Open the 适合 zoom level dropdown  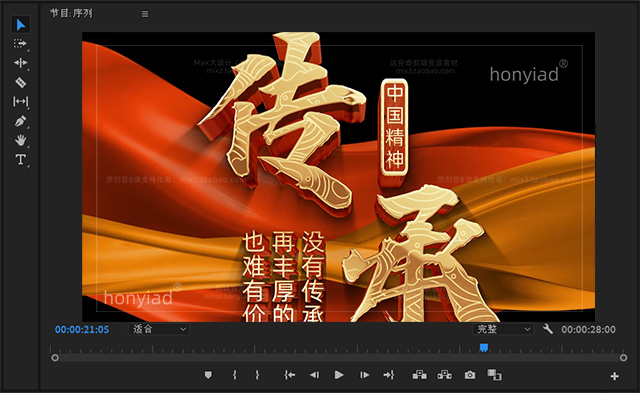pos(159,329)
